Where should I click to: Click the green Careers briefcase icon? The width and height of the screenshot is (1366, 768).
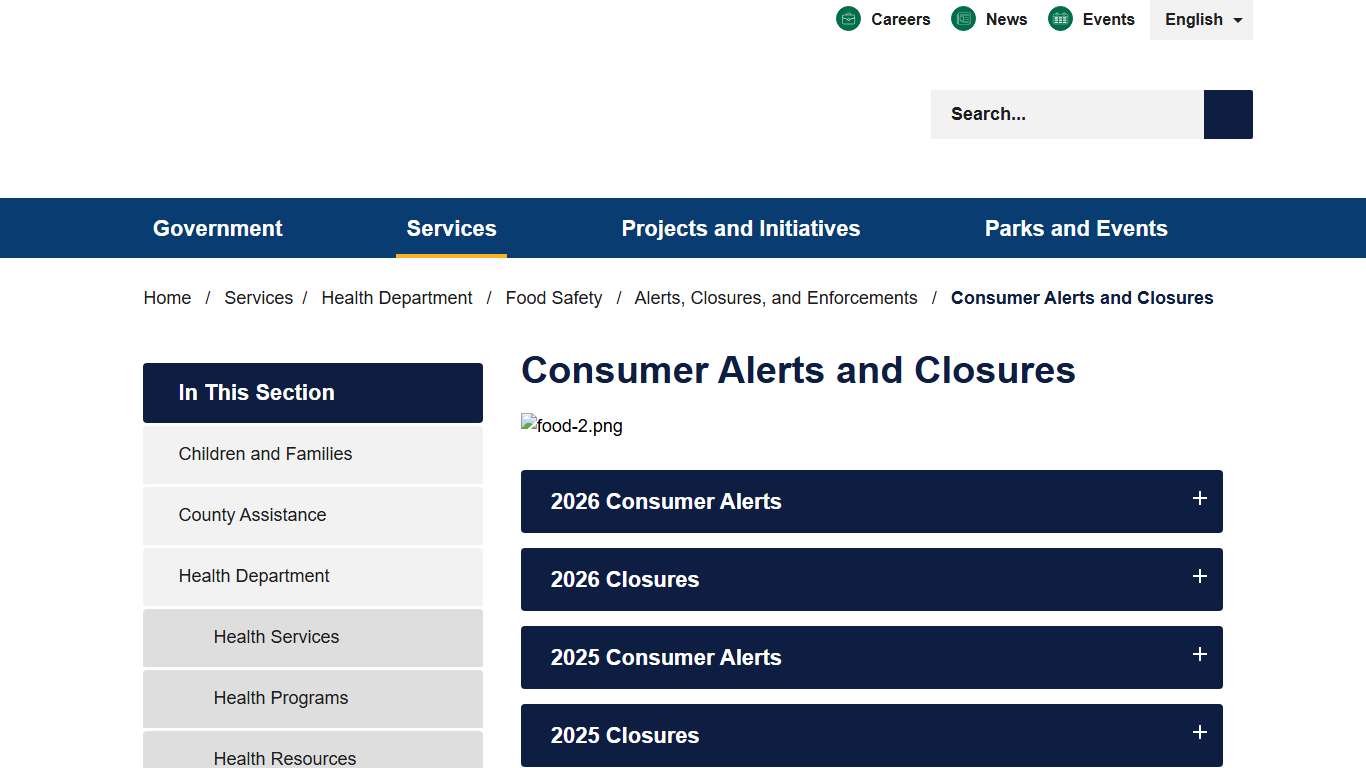point(848,18)
